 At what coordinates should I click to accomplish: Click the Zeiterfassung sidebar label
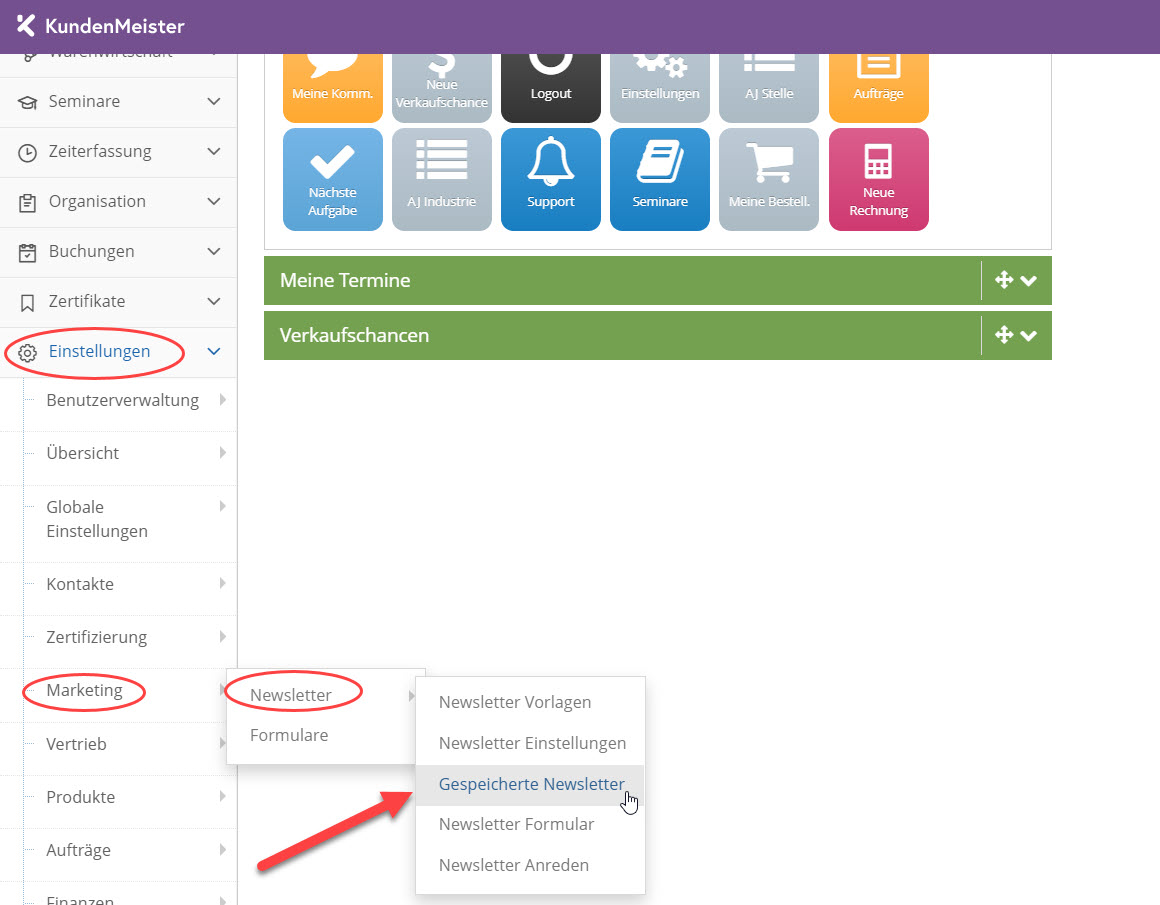(100, 152)
